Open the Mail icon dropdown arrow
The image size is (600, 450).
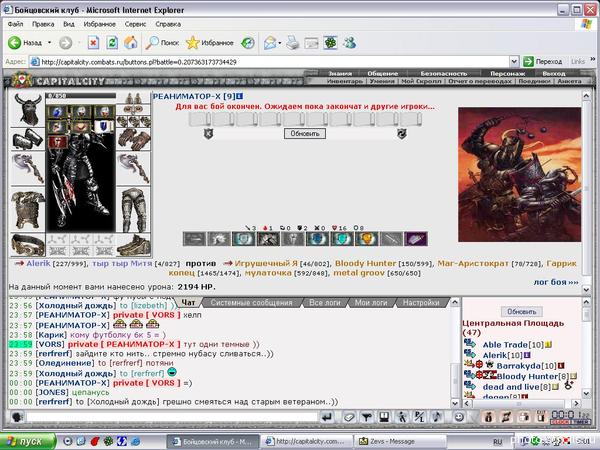280,43
